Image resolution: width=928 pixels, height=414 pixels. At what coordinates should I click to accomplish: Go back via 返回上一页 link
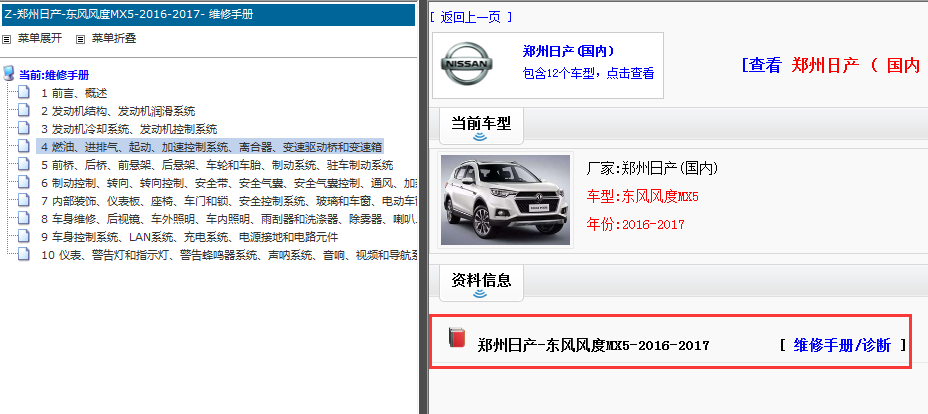click(x=471, y=17)
